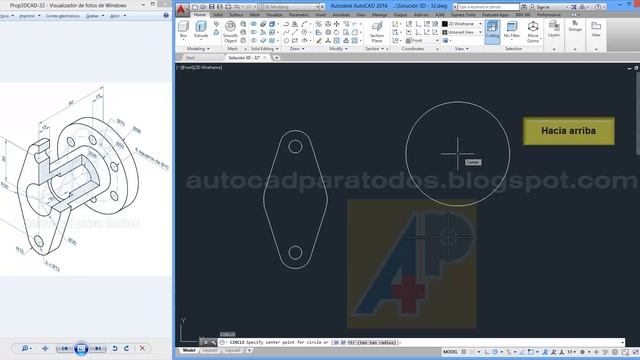Open the Front UCS dropdown in Coordinates
The height and width of the screenshot is (360, 640).
pyautogui.click(x=422, y=40)
